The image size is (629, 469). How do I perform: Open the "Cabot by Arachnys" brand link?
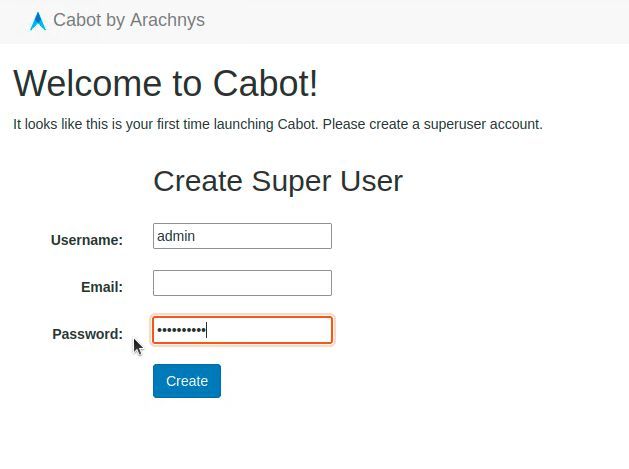pos(128,20)
